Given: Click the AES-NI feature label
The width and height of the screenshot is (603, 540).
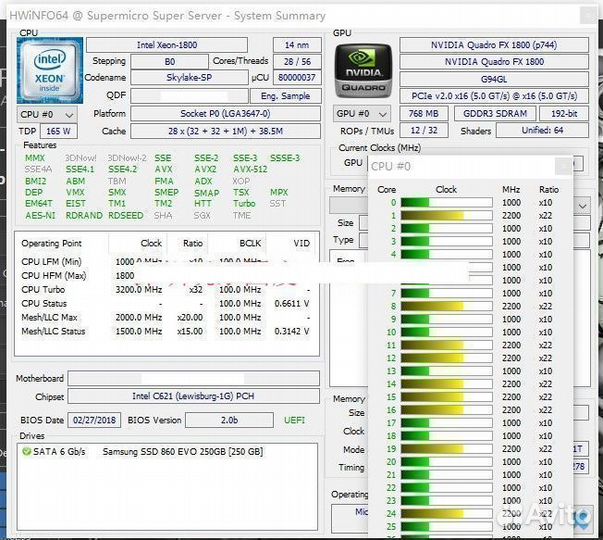Looking at the screenshot, I should (40, 215).
